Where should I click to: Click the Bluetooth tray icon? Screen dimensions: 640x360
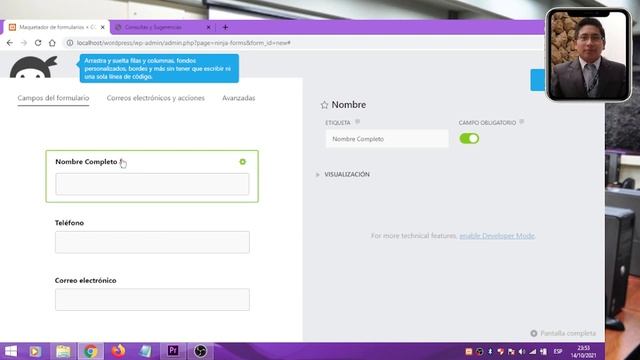click(490, 352)
